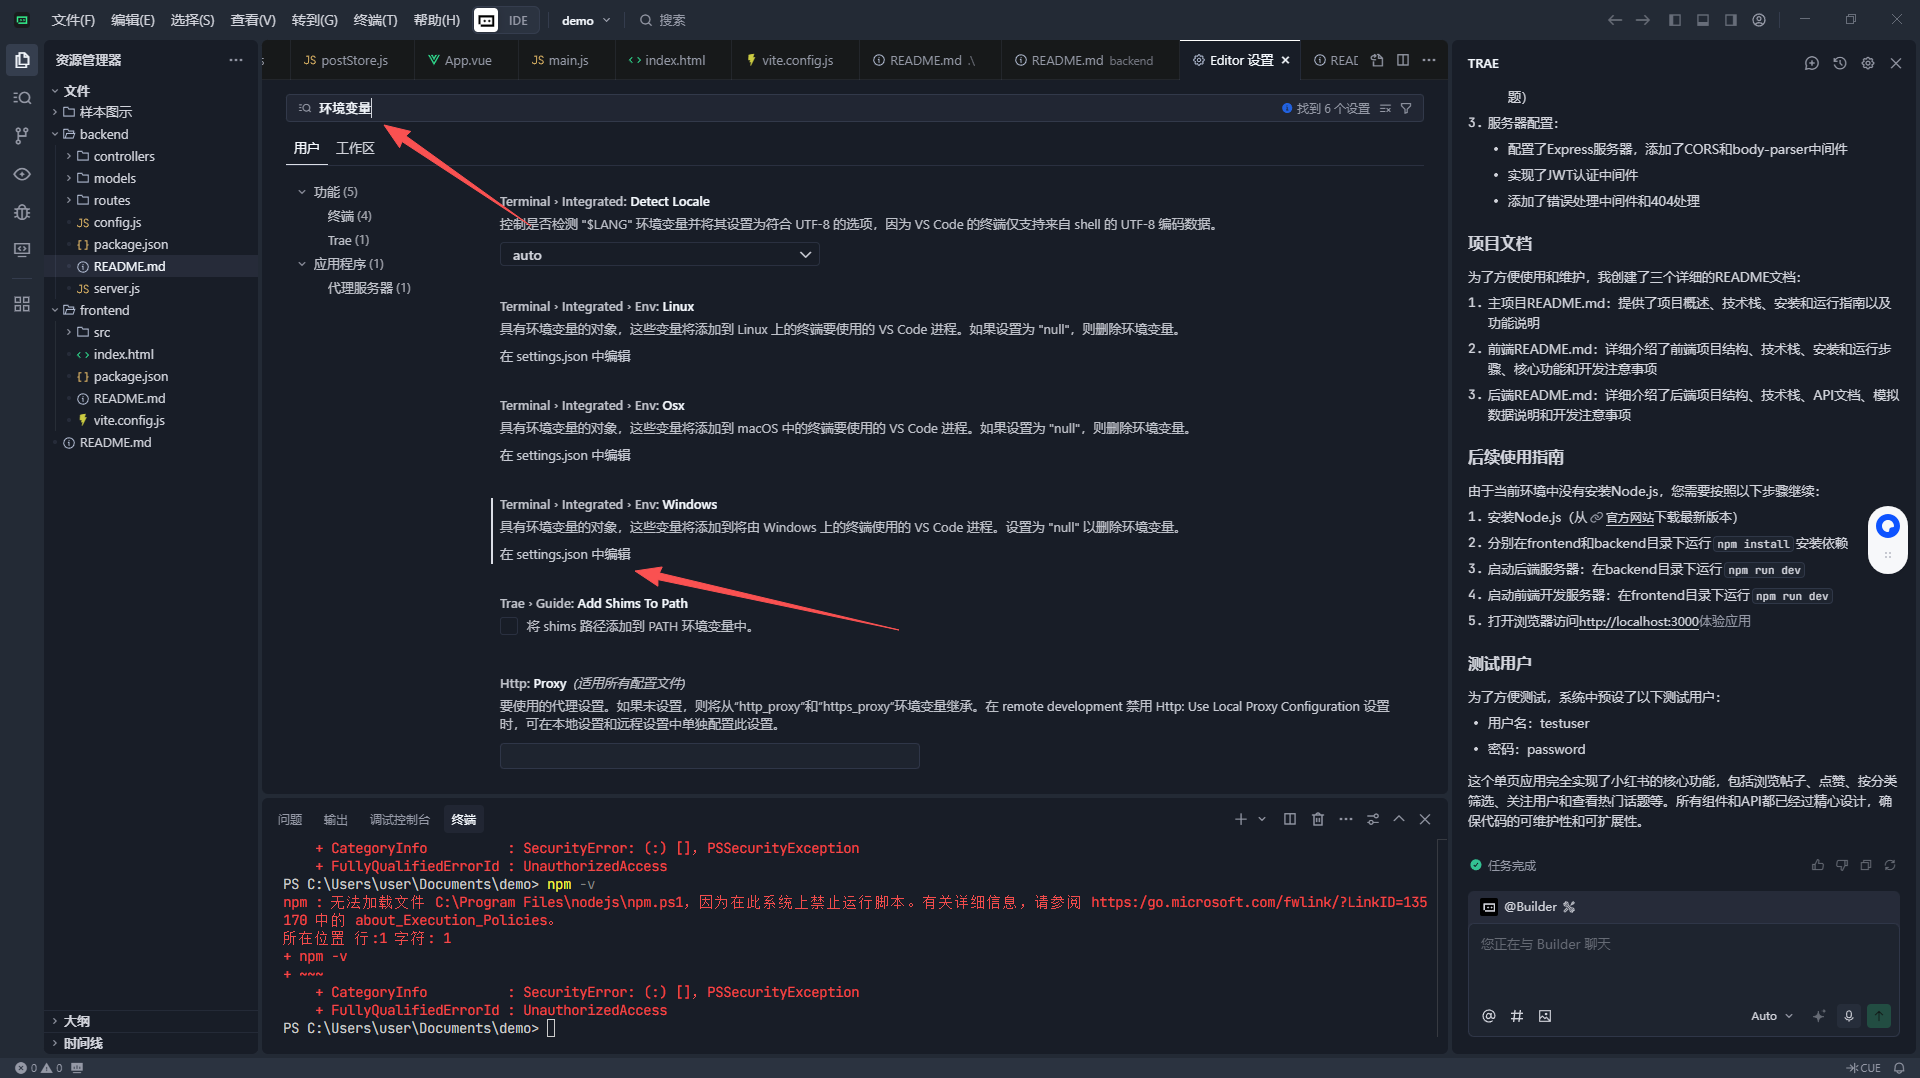The height and width of the screenshot is (1078, 1920).
Task: Switch to the 工作区 settings tab
Action: pos(355,147)
